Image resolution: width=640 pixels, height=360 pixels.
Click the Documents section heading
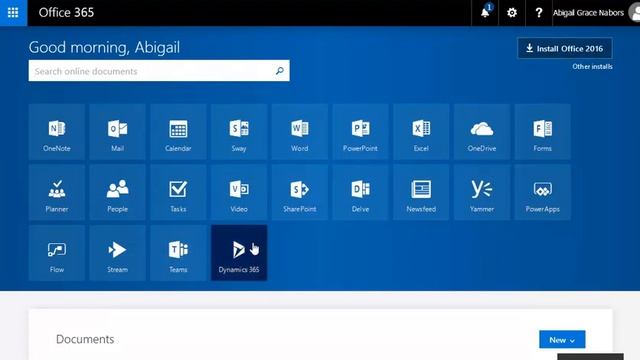click(85, 339)
